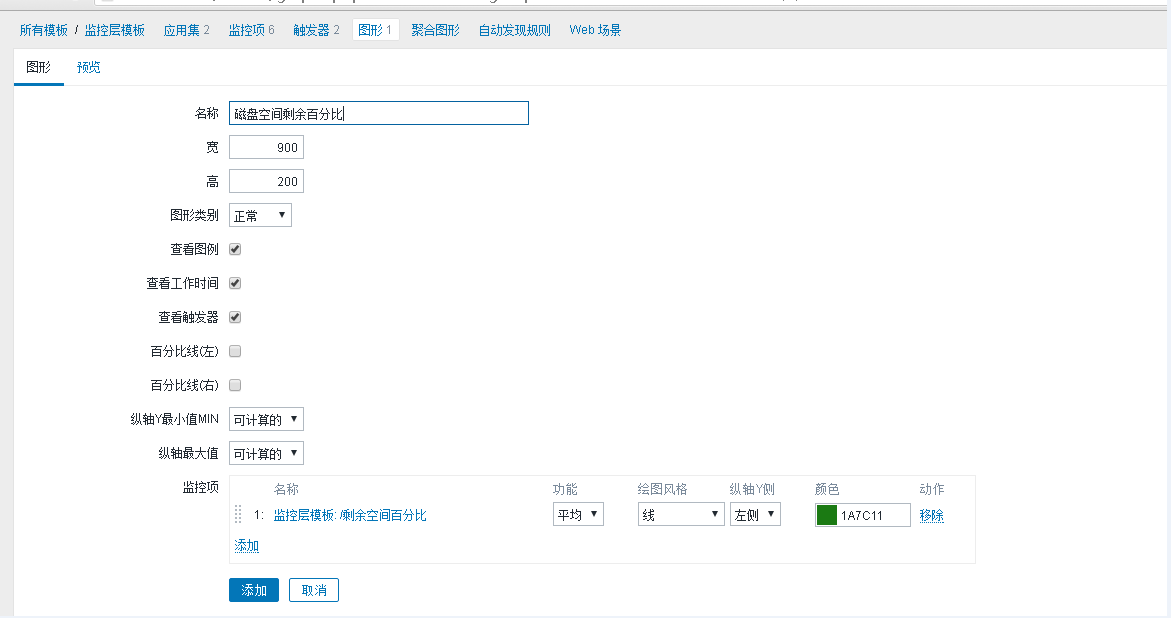Open the 聚合图形 tab
The image size is (1171, 618).
point(435,30)
